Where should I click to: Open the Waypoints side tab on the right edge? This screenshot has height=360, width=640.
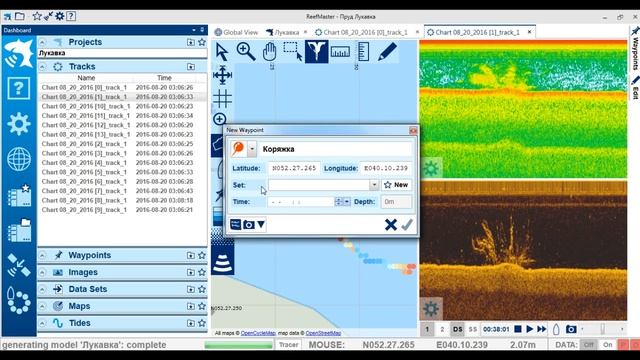coord(635,48)
